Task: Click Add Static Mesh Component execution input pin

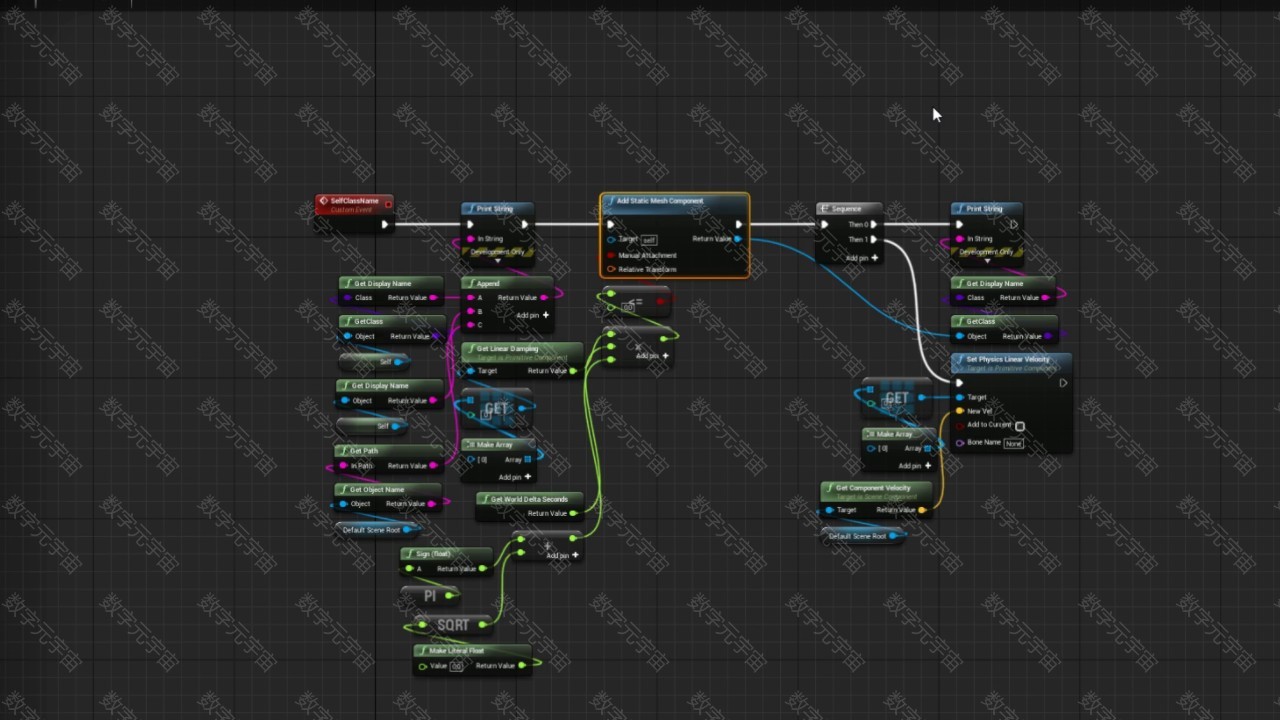Action: pos(611,224)
